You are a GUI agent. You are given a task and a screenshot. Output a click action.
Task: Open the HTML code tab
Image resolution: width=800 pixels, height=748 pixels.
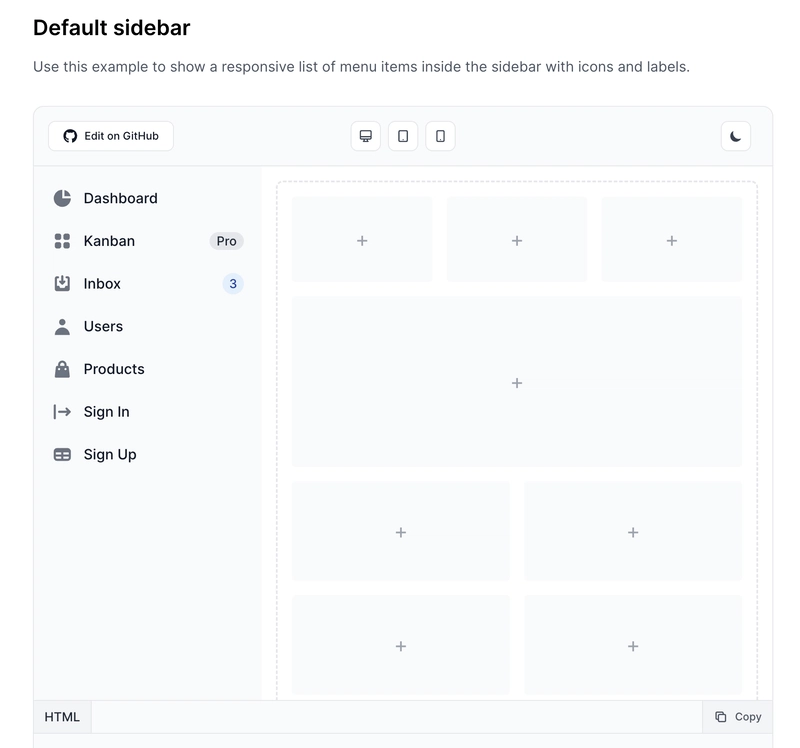click(62, 717)
